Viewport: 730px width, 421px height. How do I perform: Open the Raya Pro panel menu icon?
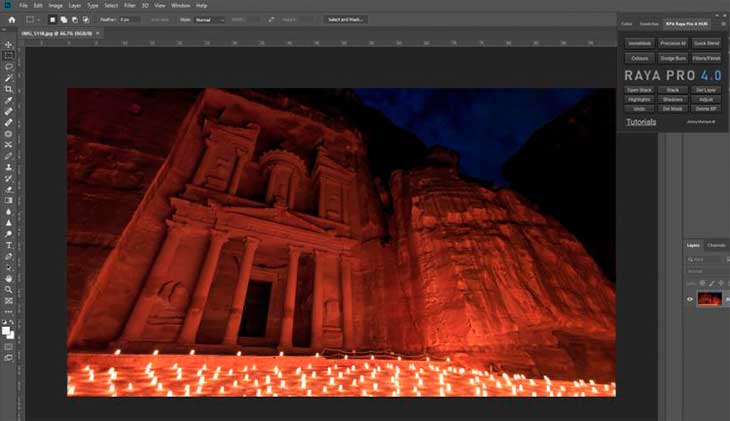point(723,23)
